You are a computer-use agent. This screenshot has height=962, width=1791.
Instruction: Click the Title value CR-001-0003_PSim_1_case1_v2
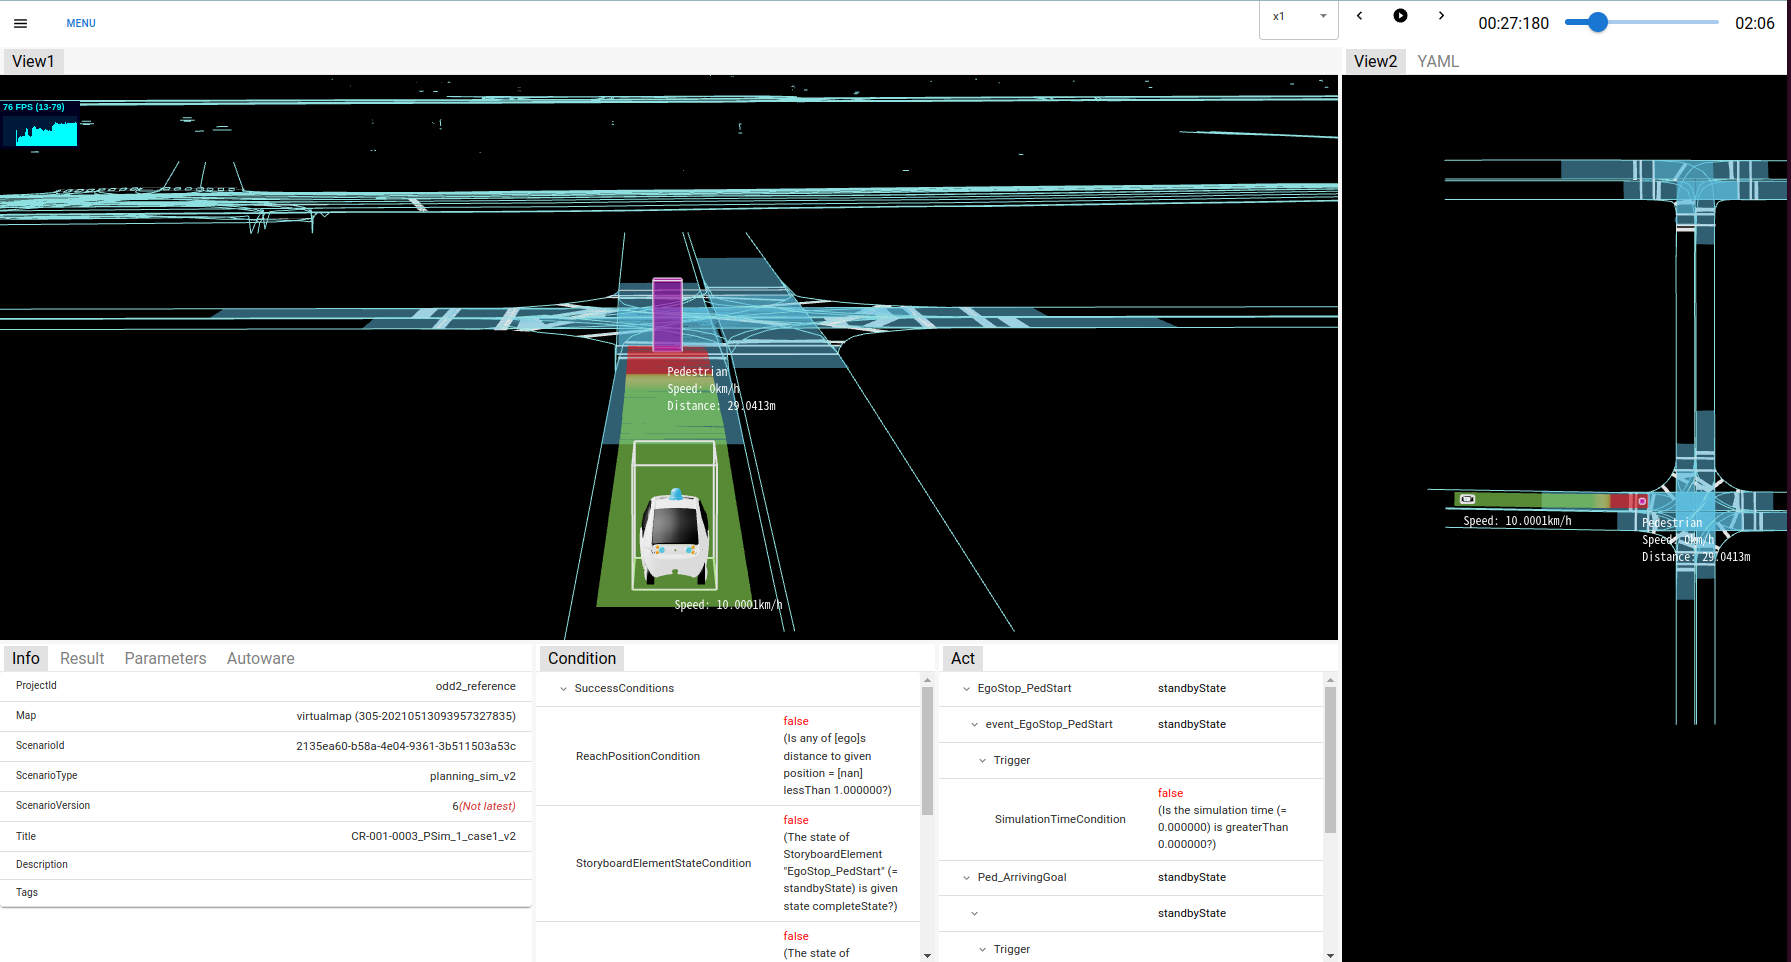tap(433, 836)
